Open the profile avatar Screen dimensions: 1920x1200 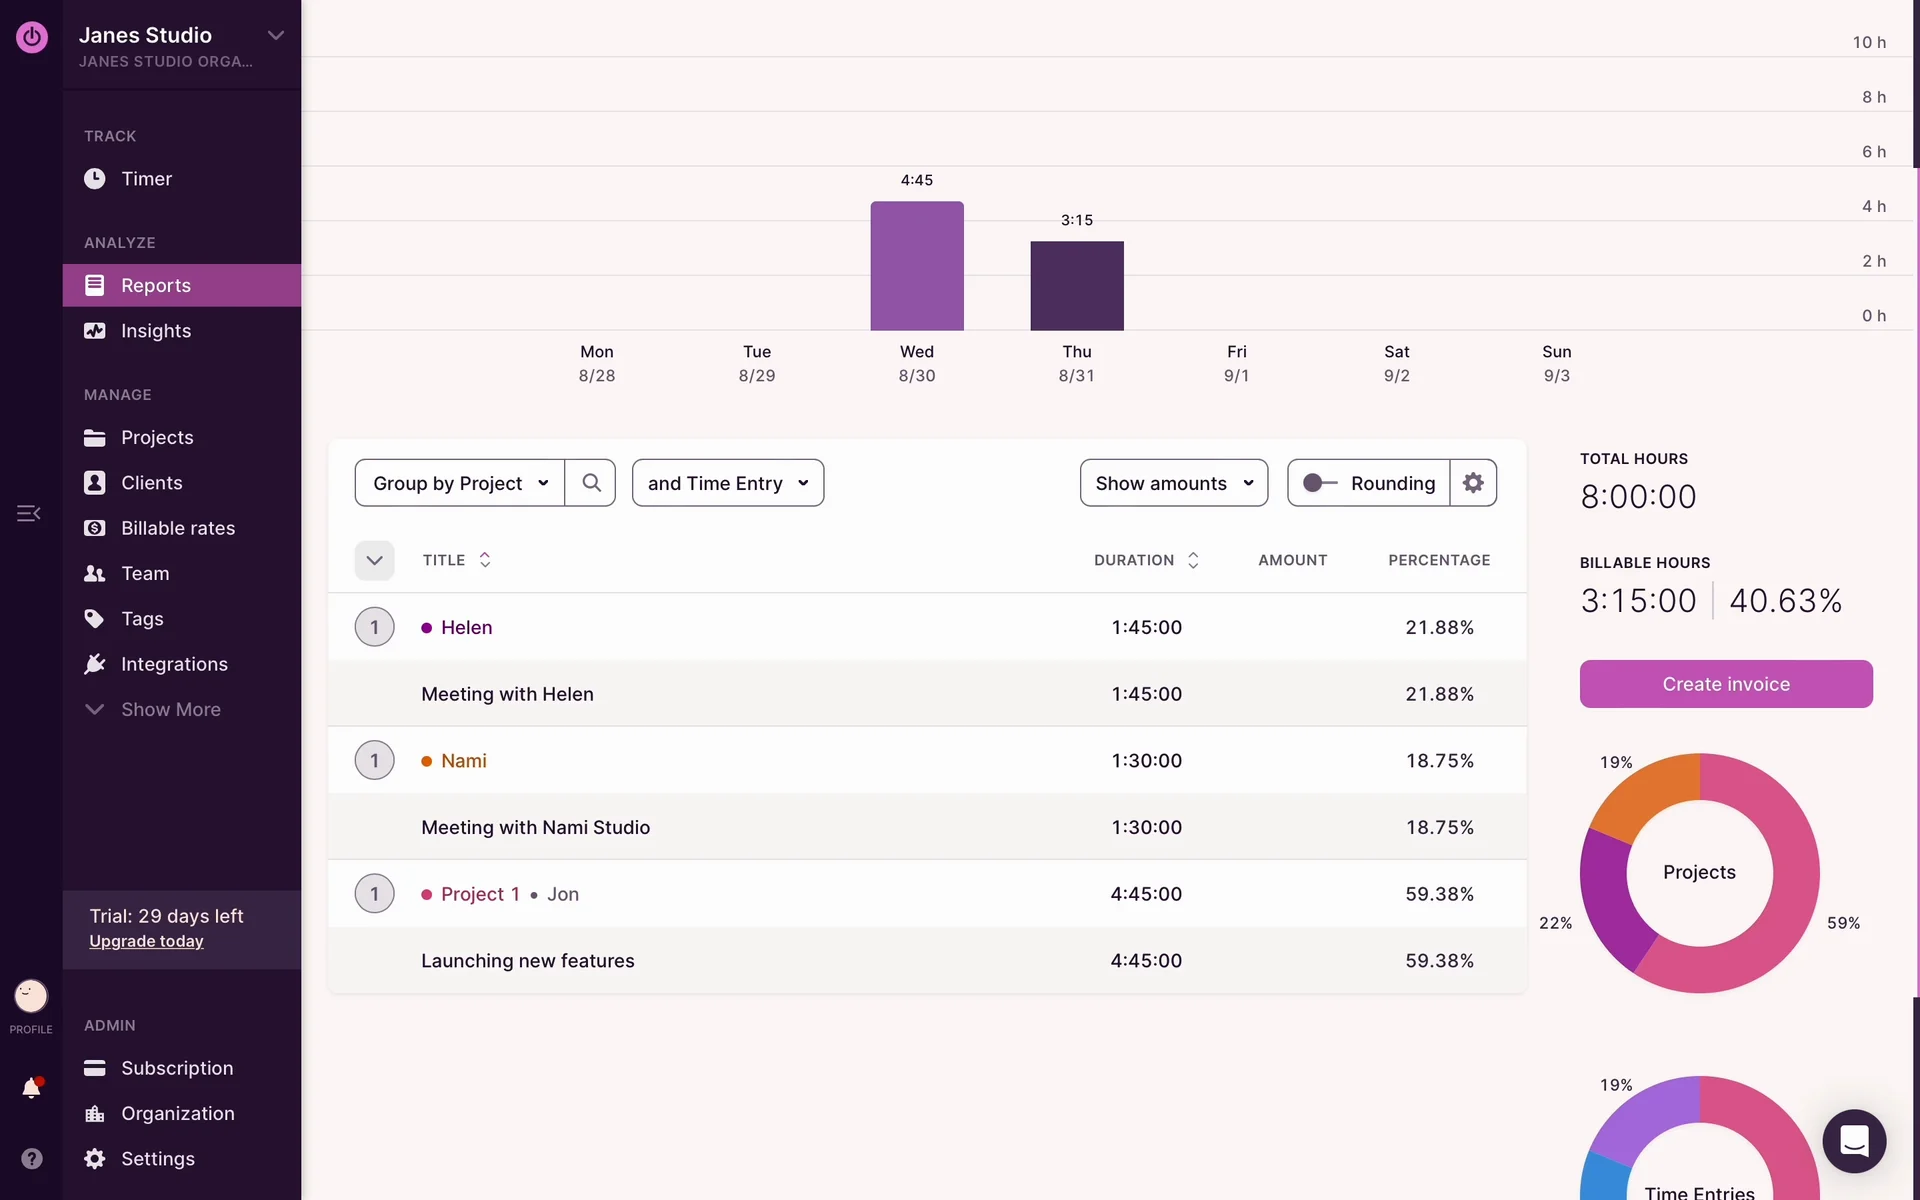(x=31, y=996)
